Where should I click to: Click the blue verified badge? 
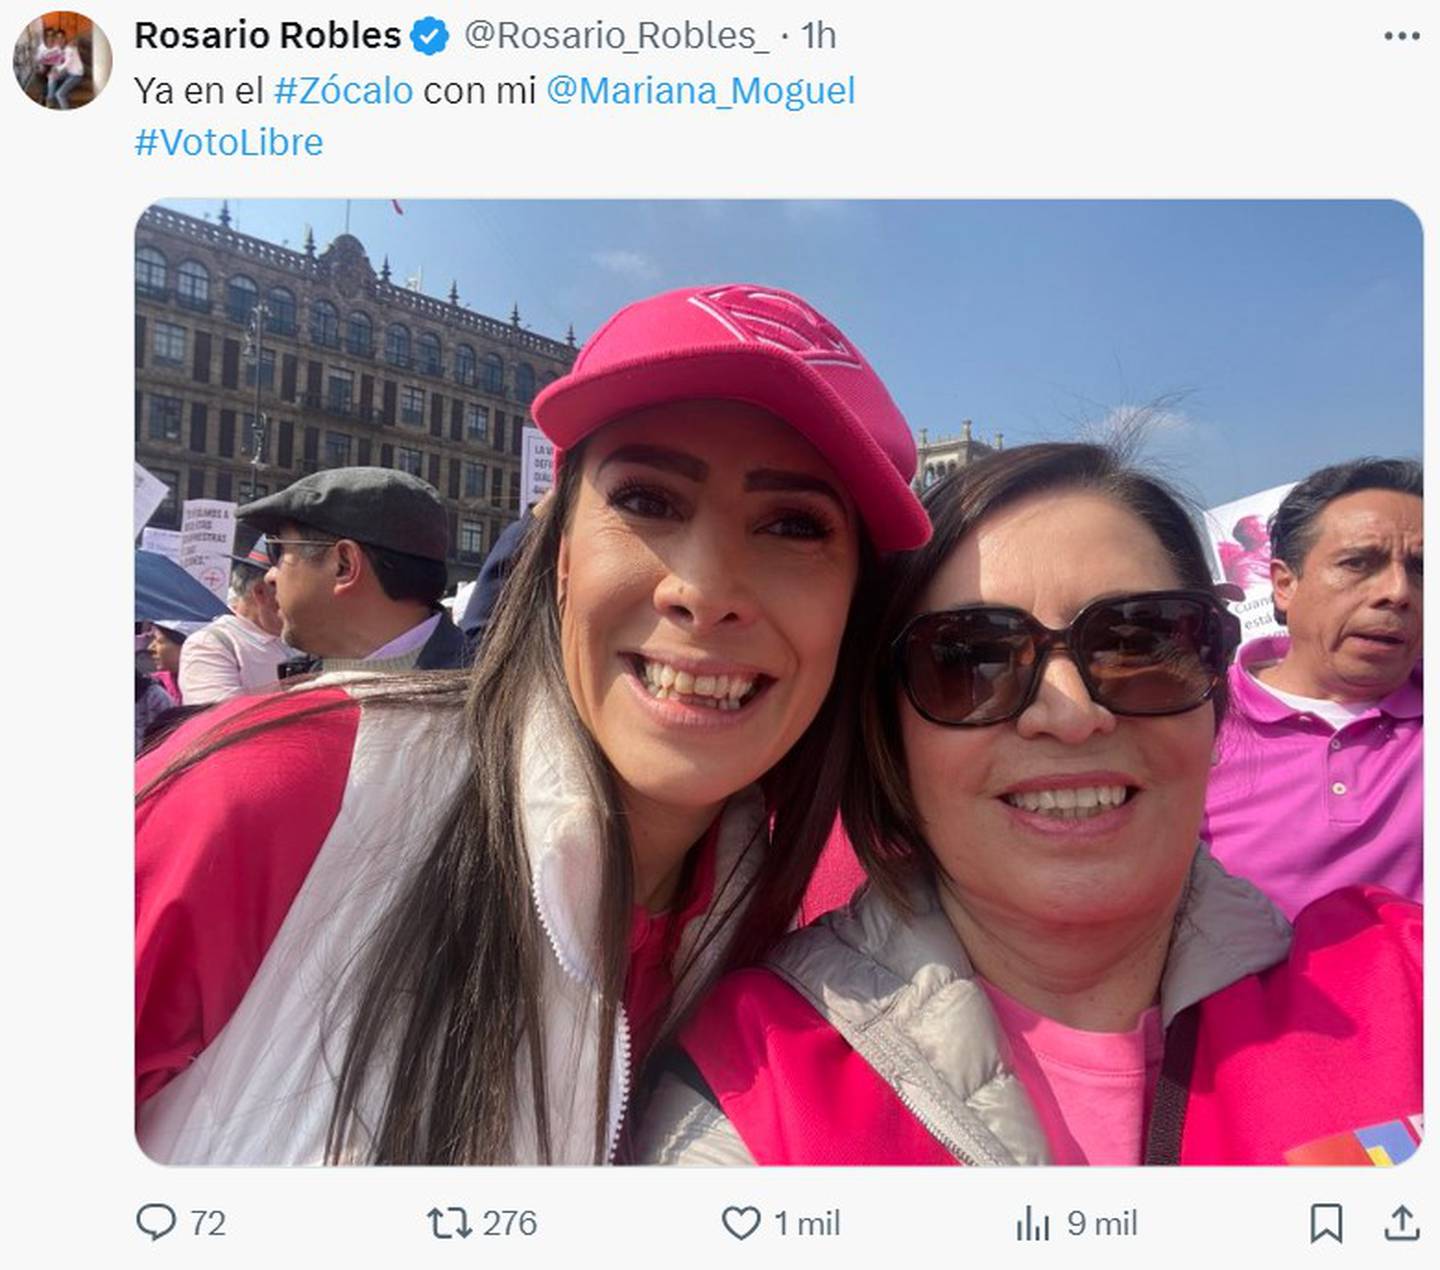point(430,36)
